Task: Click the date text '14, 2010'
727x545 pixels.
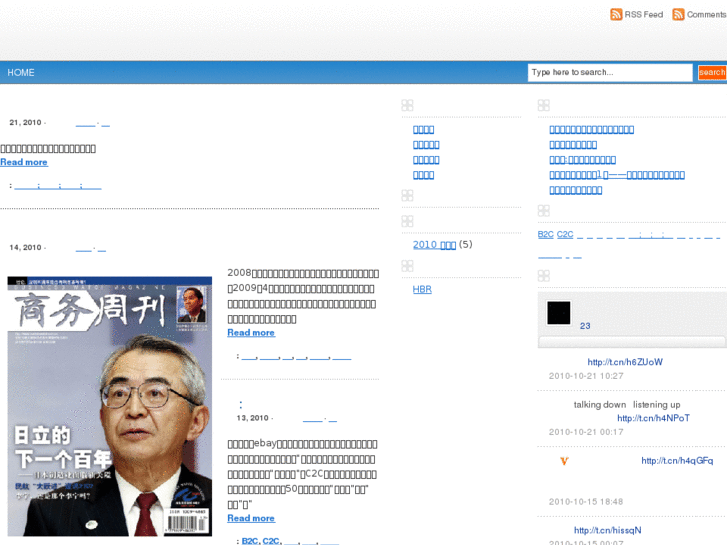Action: [x=26, y=248]
